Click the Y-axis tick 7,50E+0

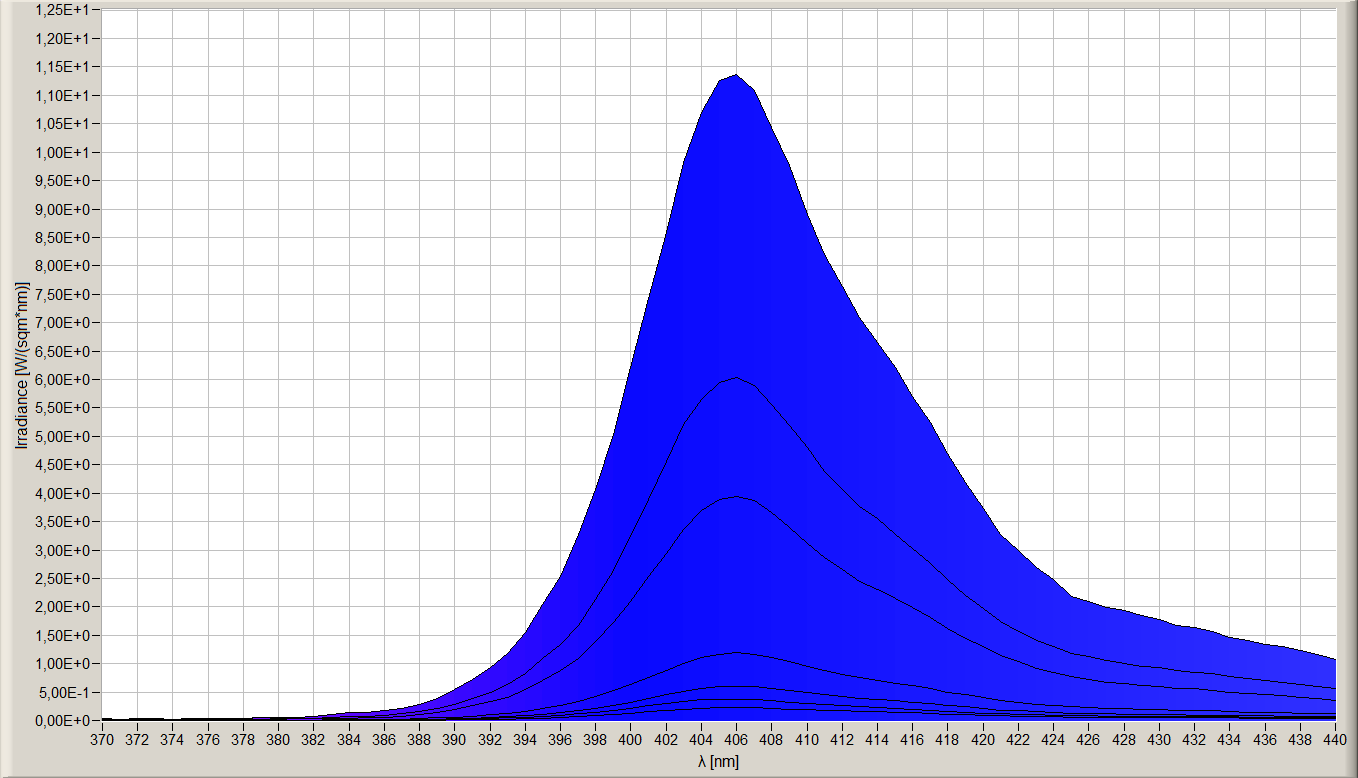[x=62, y=294]
